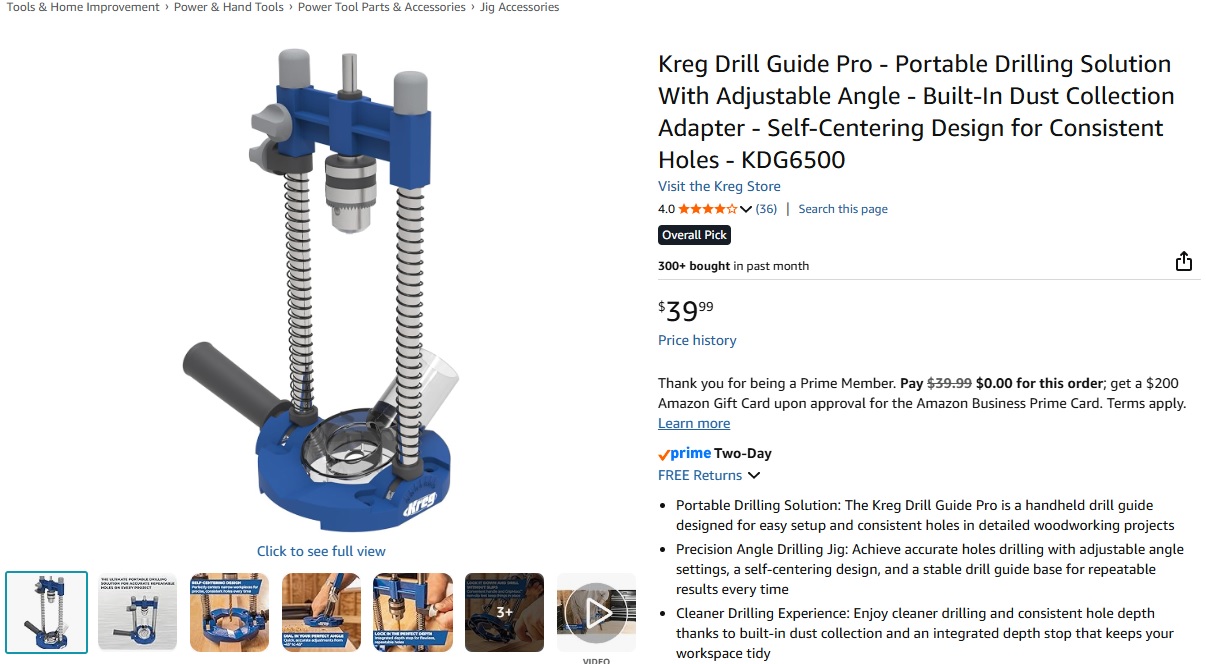
Task: Click the star rating icons
Action: click(x=708, y=209)
